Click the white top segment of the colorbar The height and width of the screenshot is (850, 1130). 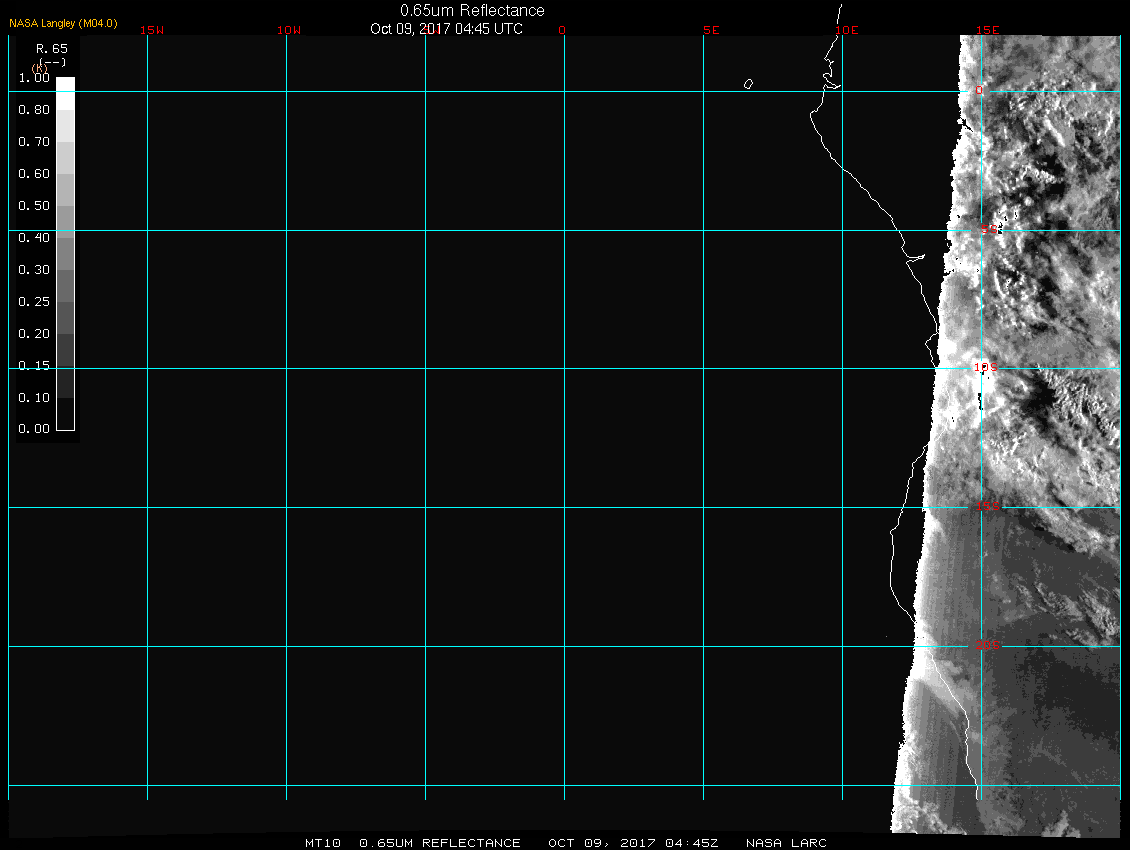coord(65,85)
